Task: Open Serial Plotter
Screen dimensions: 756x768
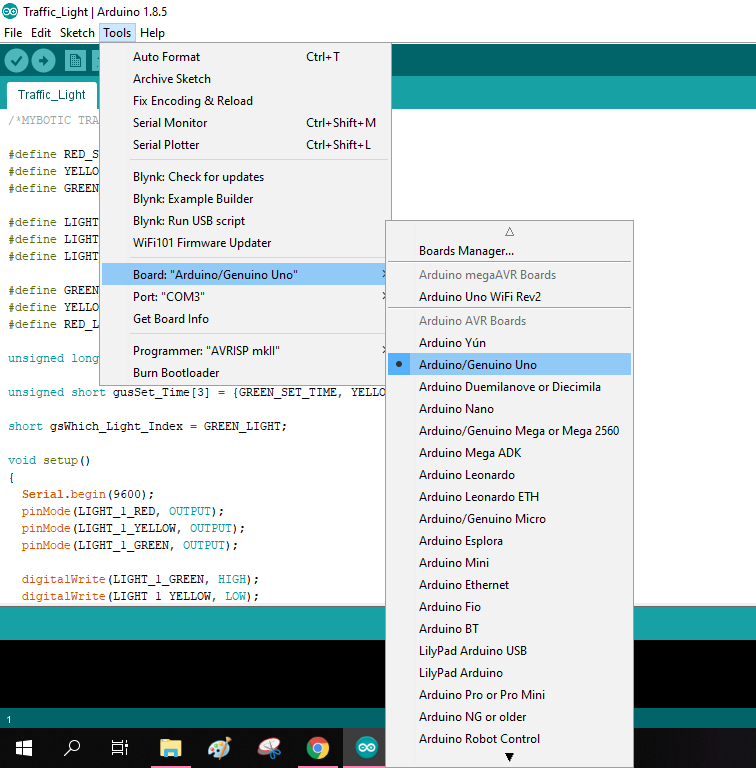Action: click(x=244, y=145)
